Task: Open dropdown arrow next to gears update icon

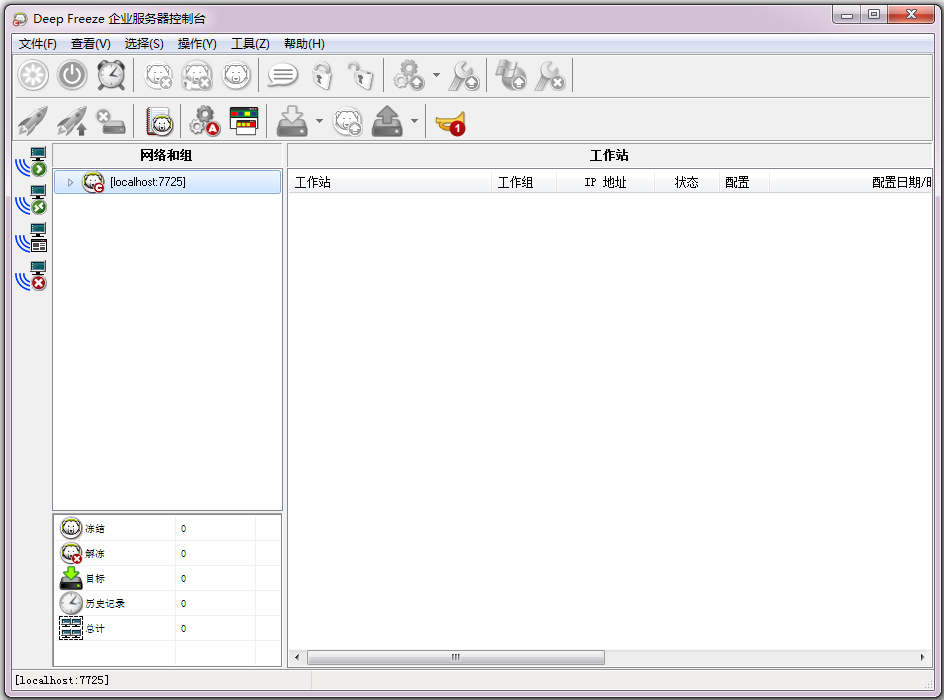Action: (436, 76)
